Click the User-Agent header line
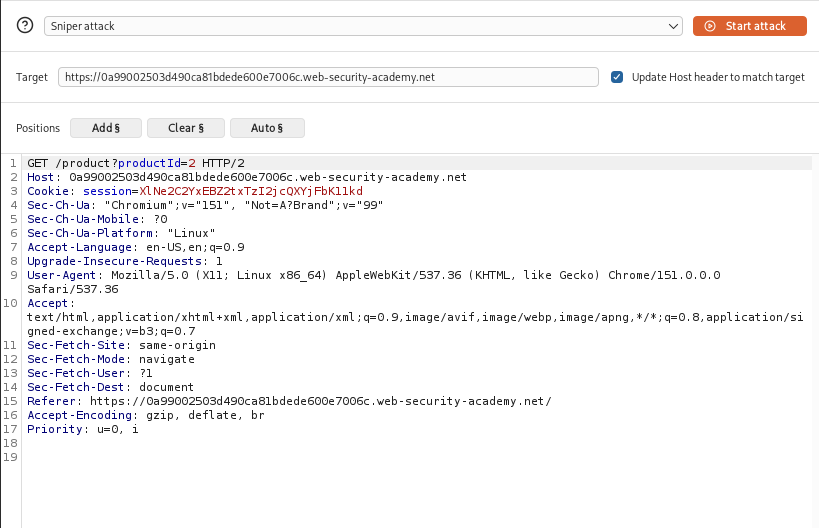Screen dimensions: 819x528 pyautogui.click(x=373, y=275)
